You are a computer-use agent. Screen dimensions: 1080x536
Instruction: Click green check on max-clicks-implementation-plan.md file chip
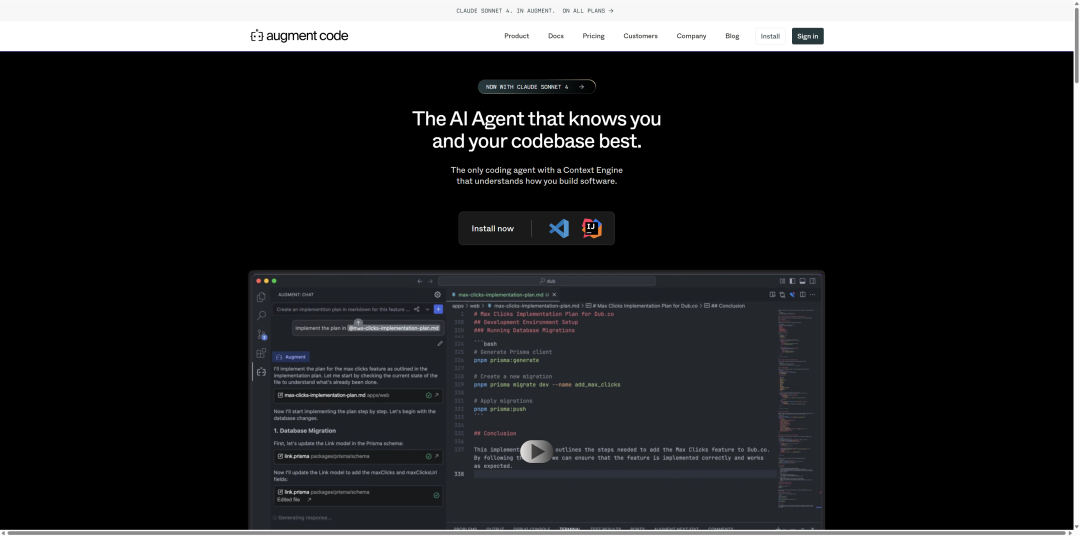point(428,395)
